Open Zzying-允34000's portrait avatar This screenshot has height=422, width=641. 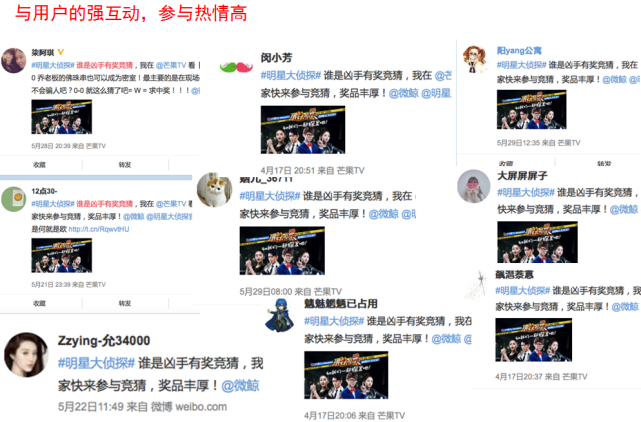point(26,355)
